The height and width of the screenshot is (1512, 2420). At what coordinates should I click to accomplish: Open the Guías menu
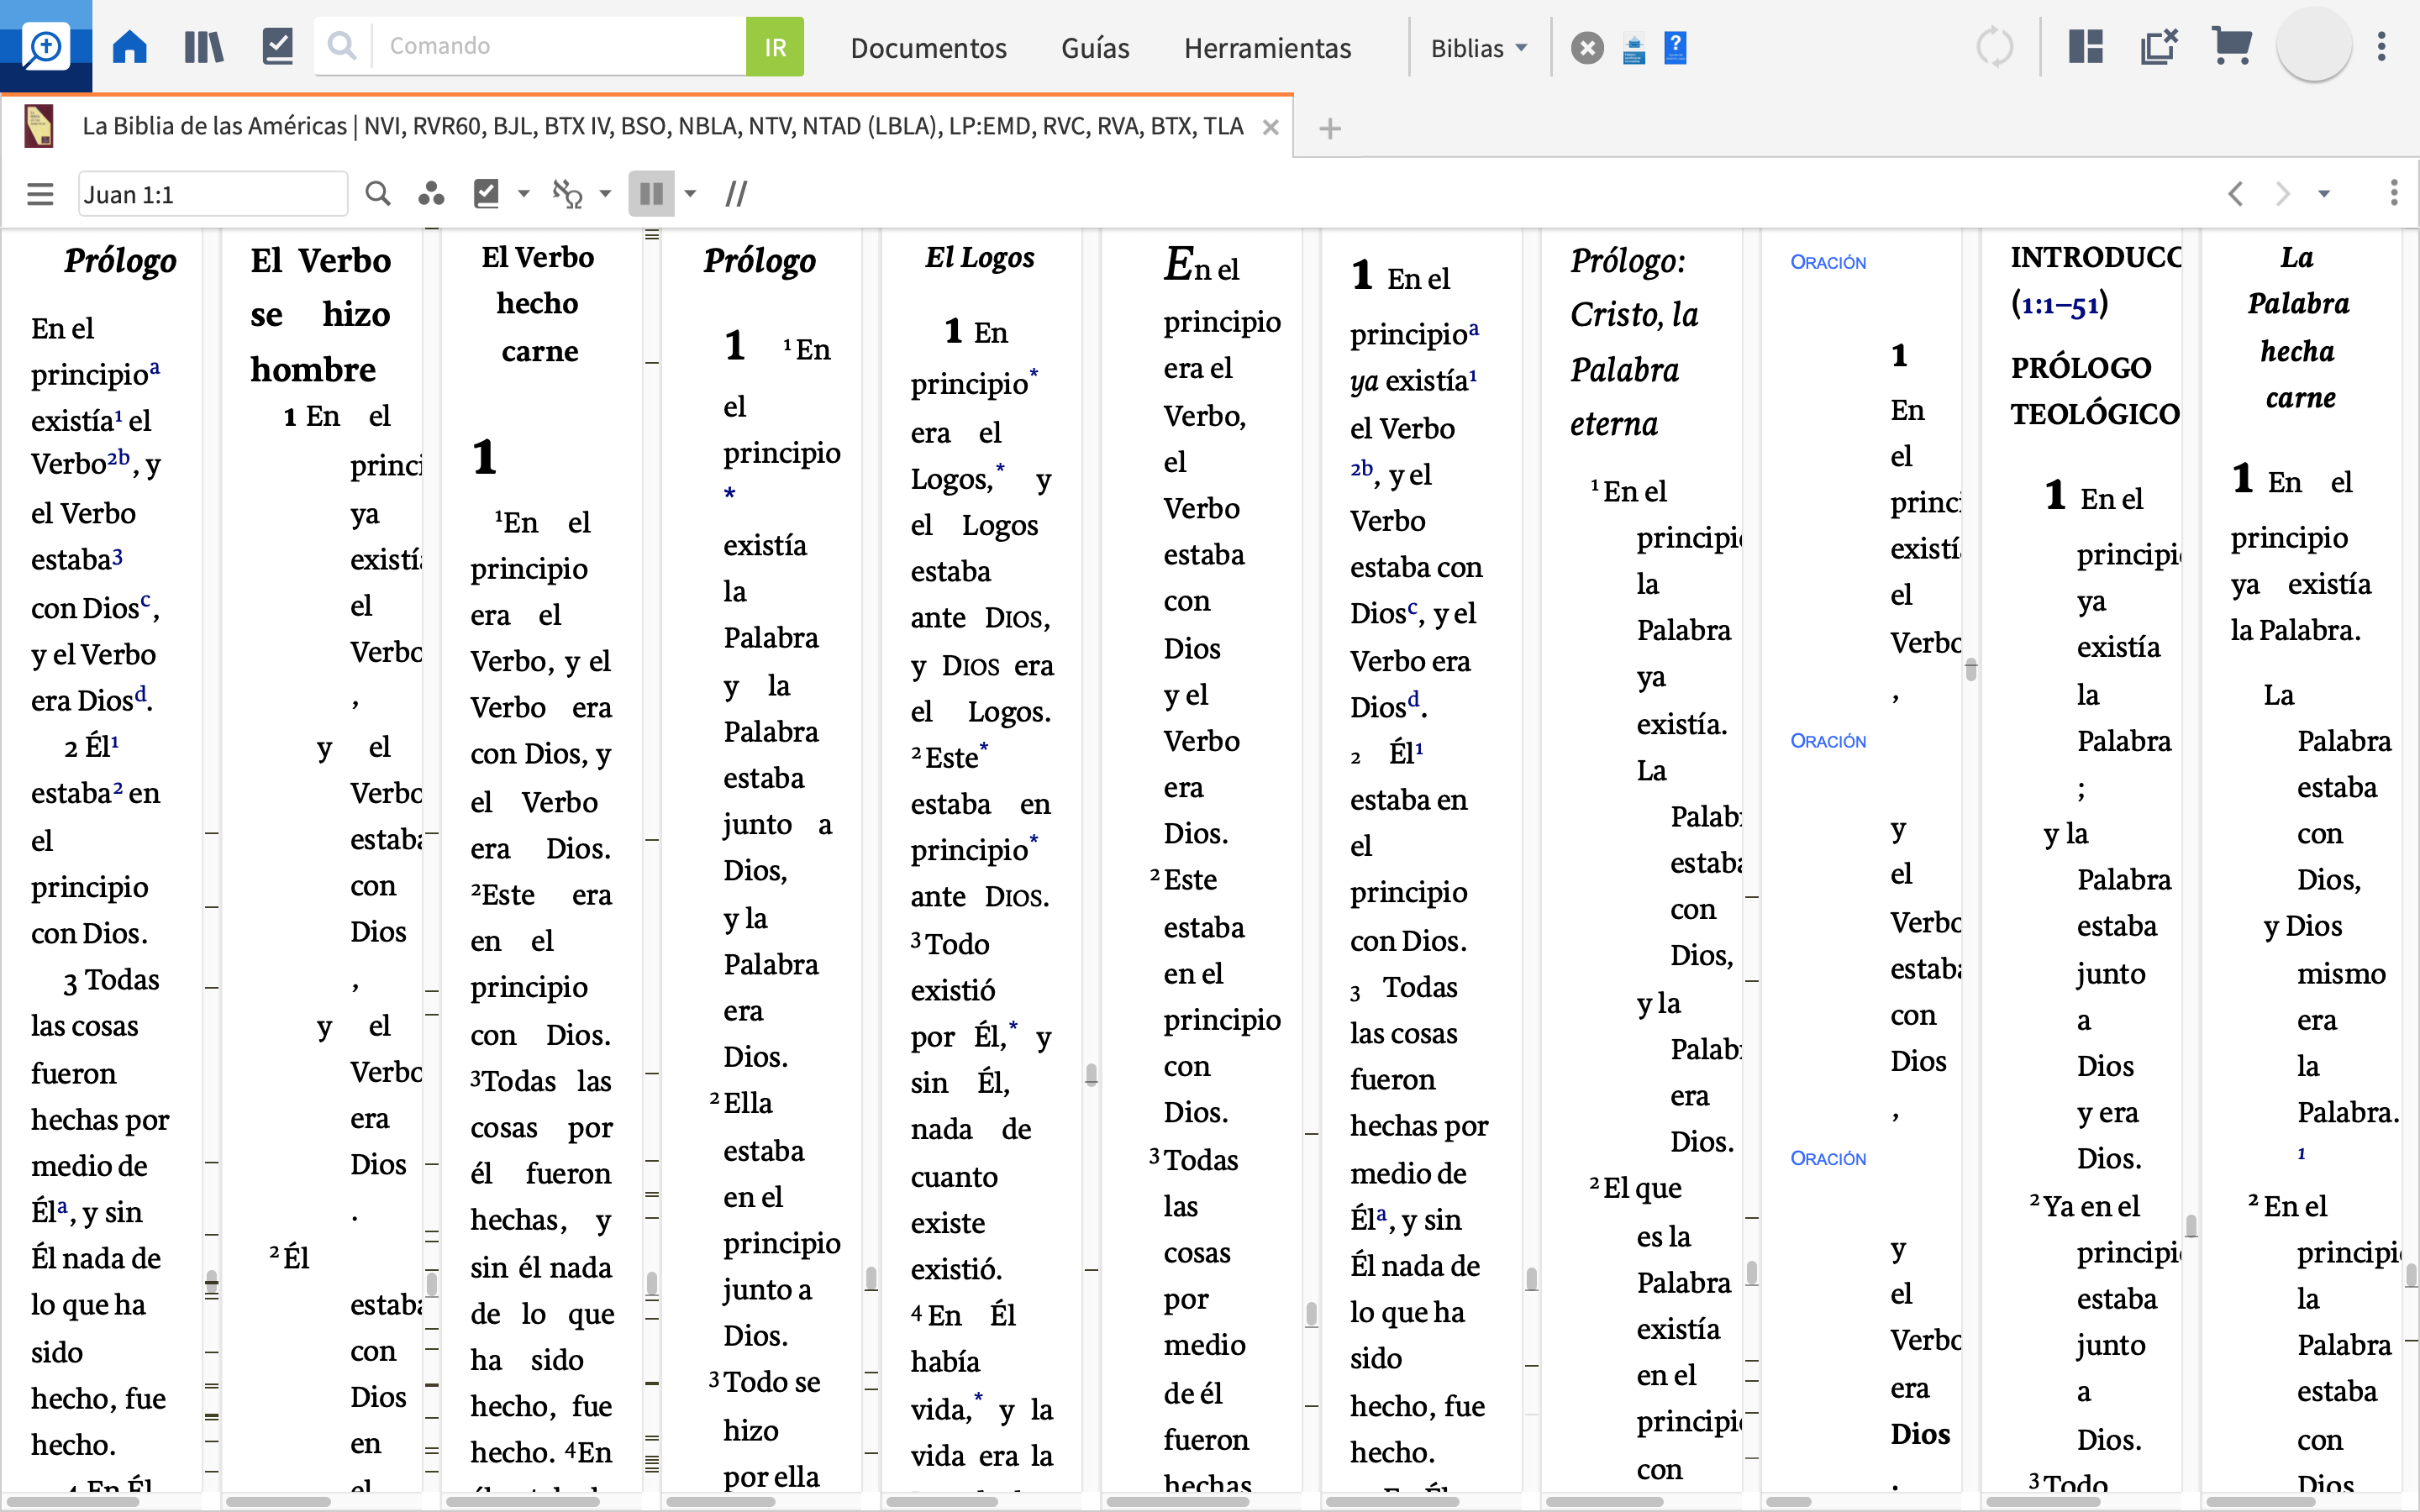point(1095,48)
